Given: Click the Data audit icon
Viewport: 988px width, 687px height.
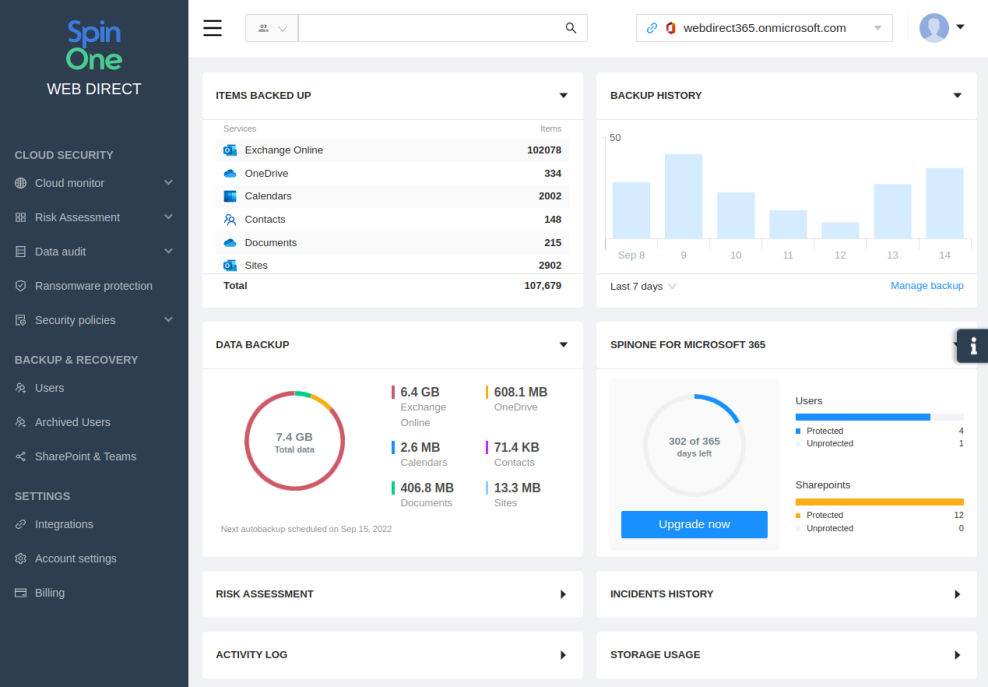Looking at the screenshot, I should coord(21,251).
